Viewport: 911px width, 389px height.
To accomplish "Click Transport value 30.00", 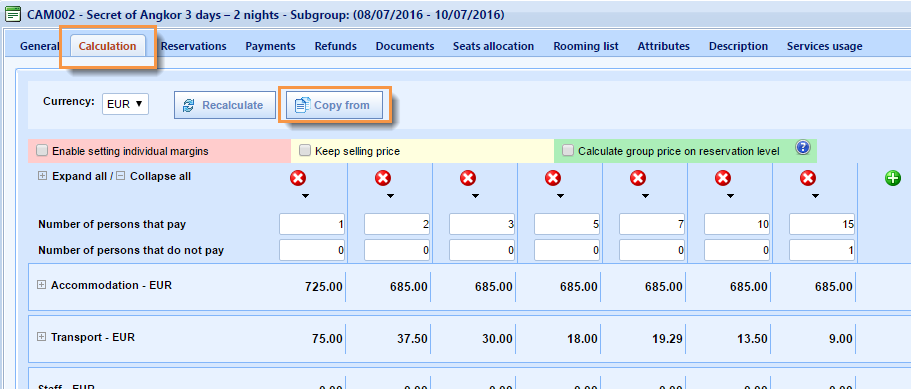I will point(497,338).
